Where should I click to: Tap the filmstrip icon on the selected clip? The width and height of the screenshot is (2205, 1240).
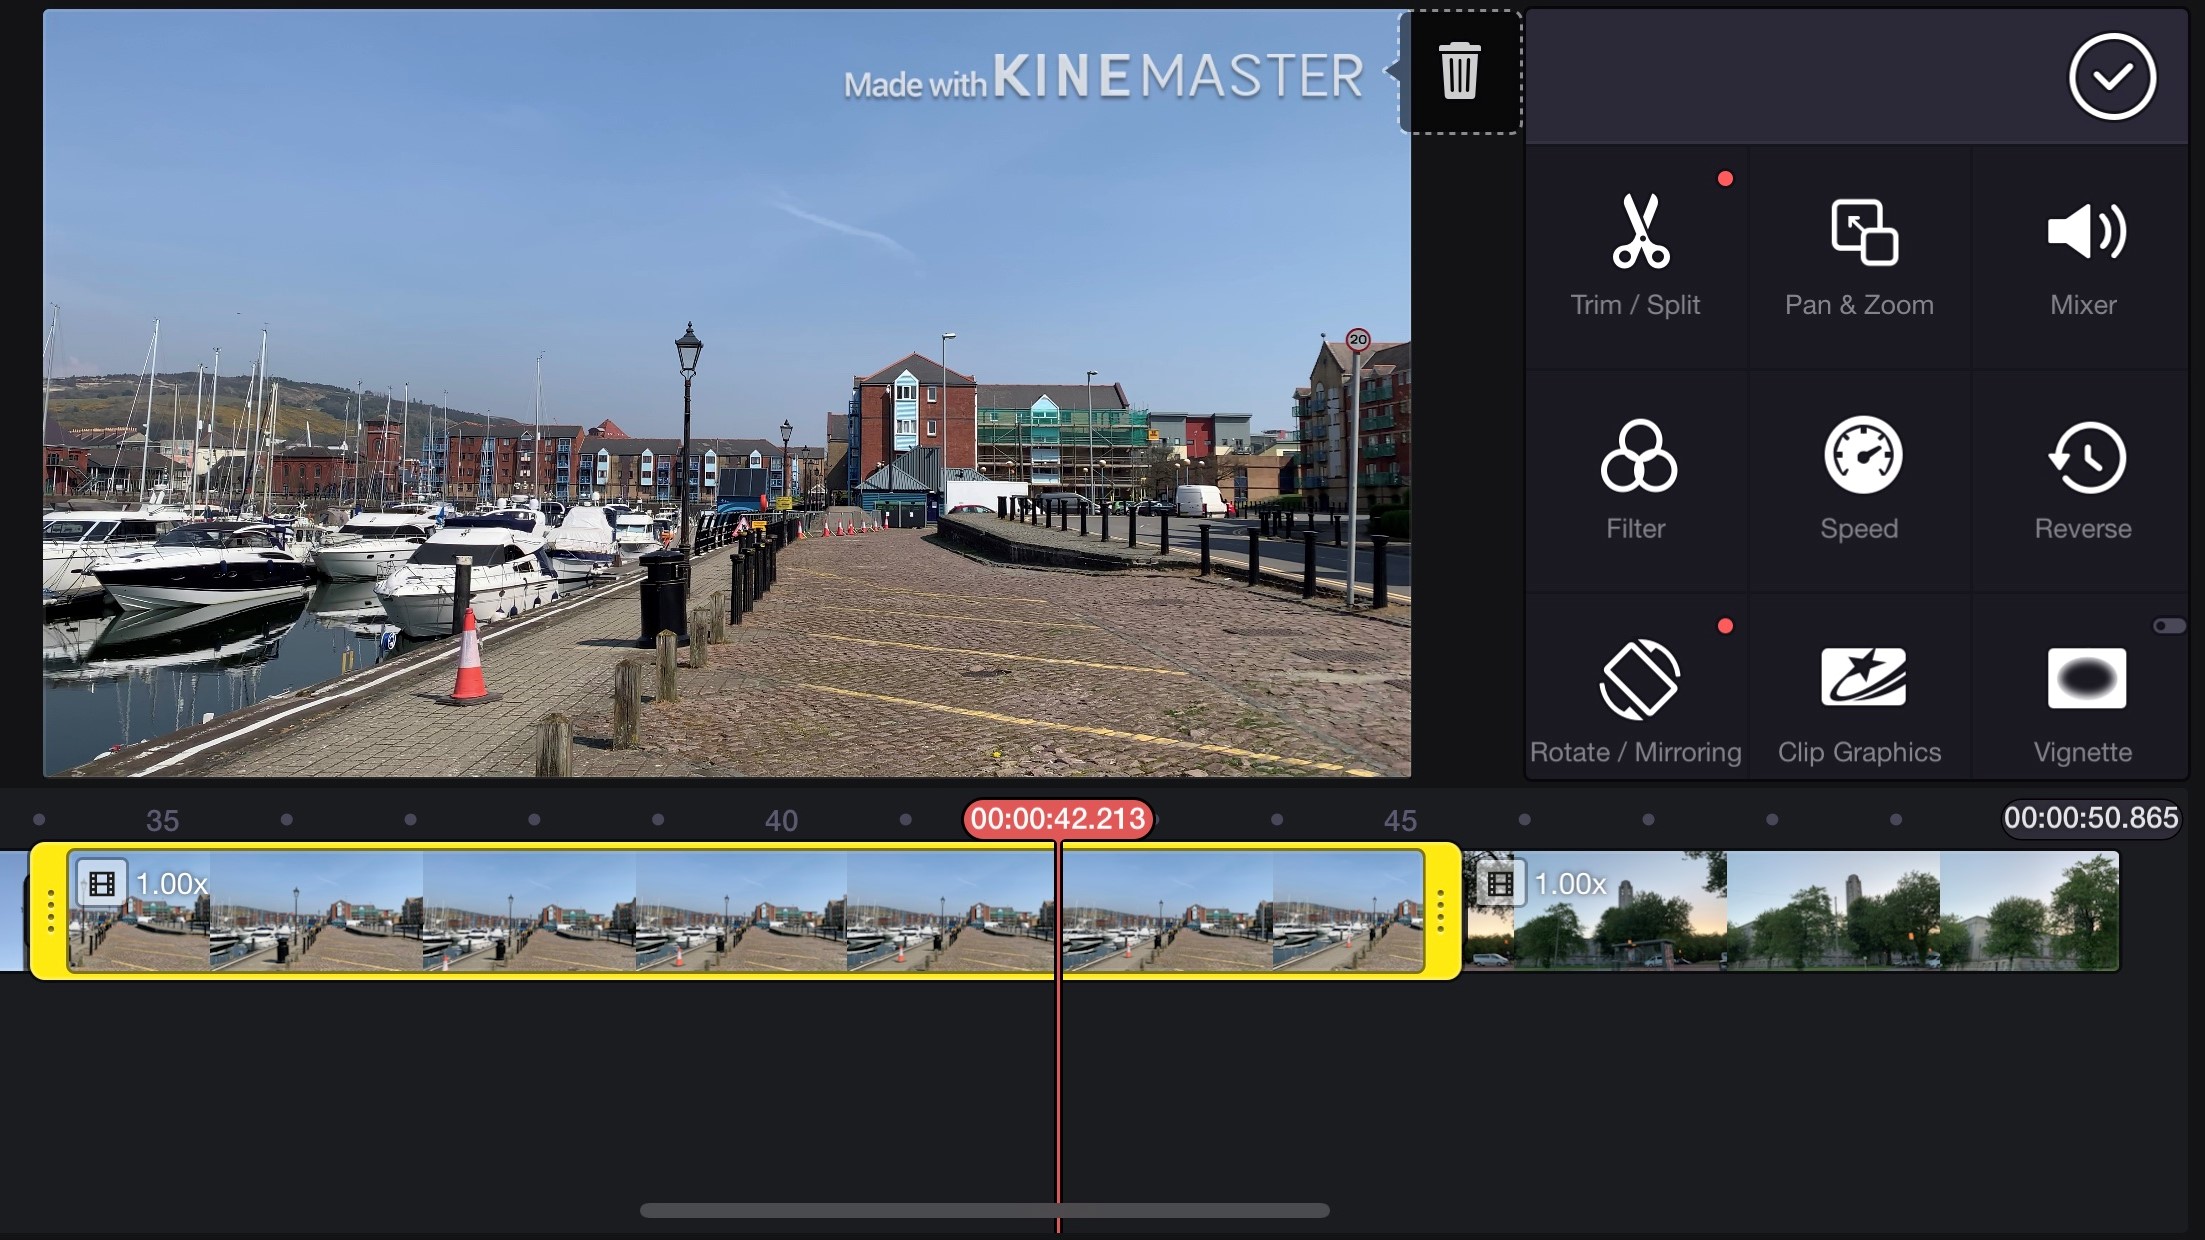tap(101, 884)
